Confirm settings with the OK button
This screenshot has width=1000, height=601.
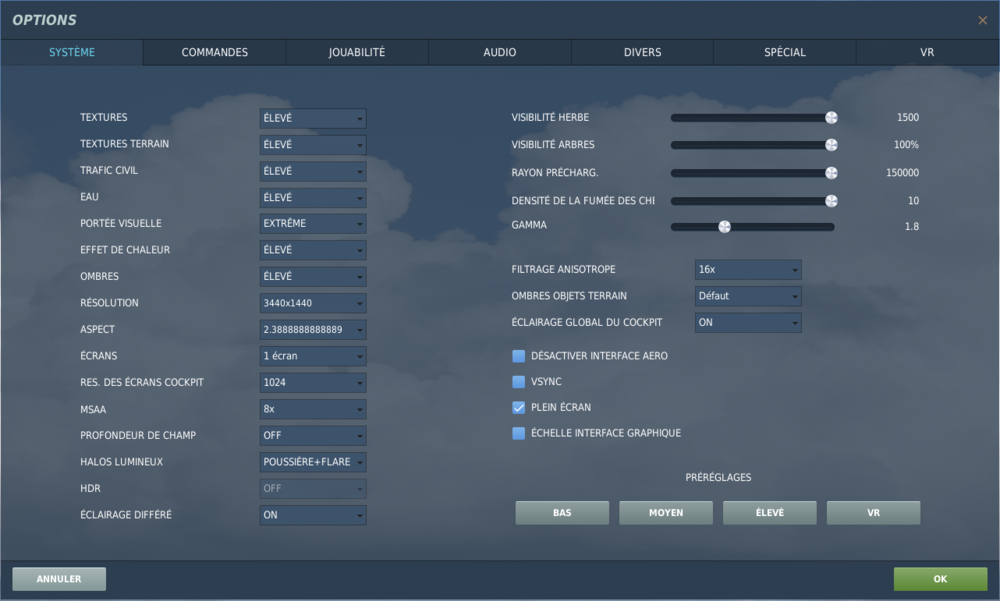[x=939, y=578]
